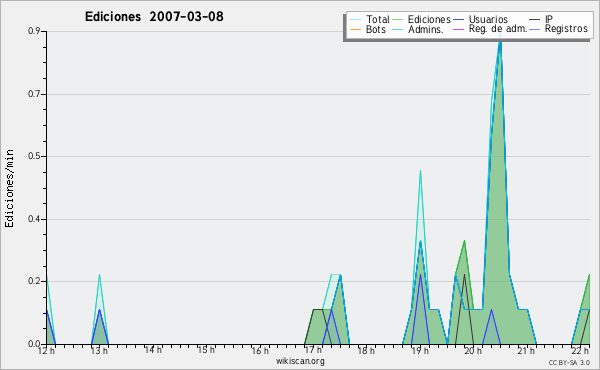Click the Total peak at 19 h
Screen dimensions: 600x370
[420, 171]
